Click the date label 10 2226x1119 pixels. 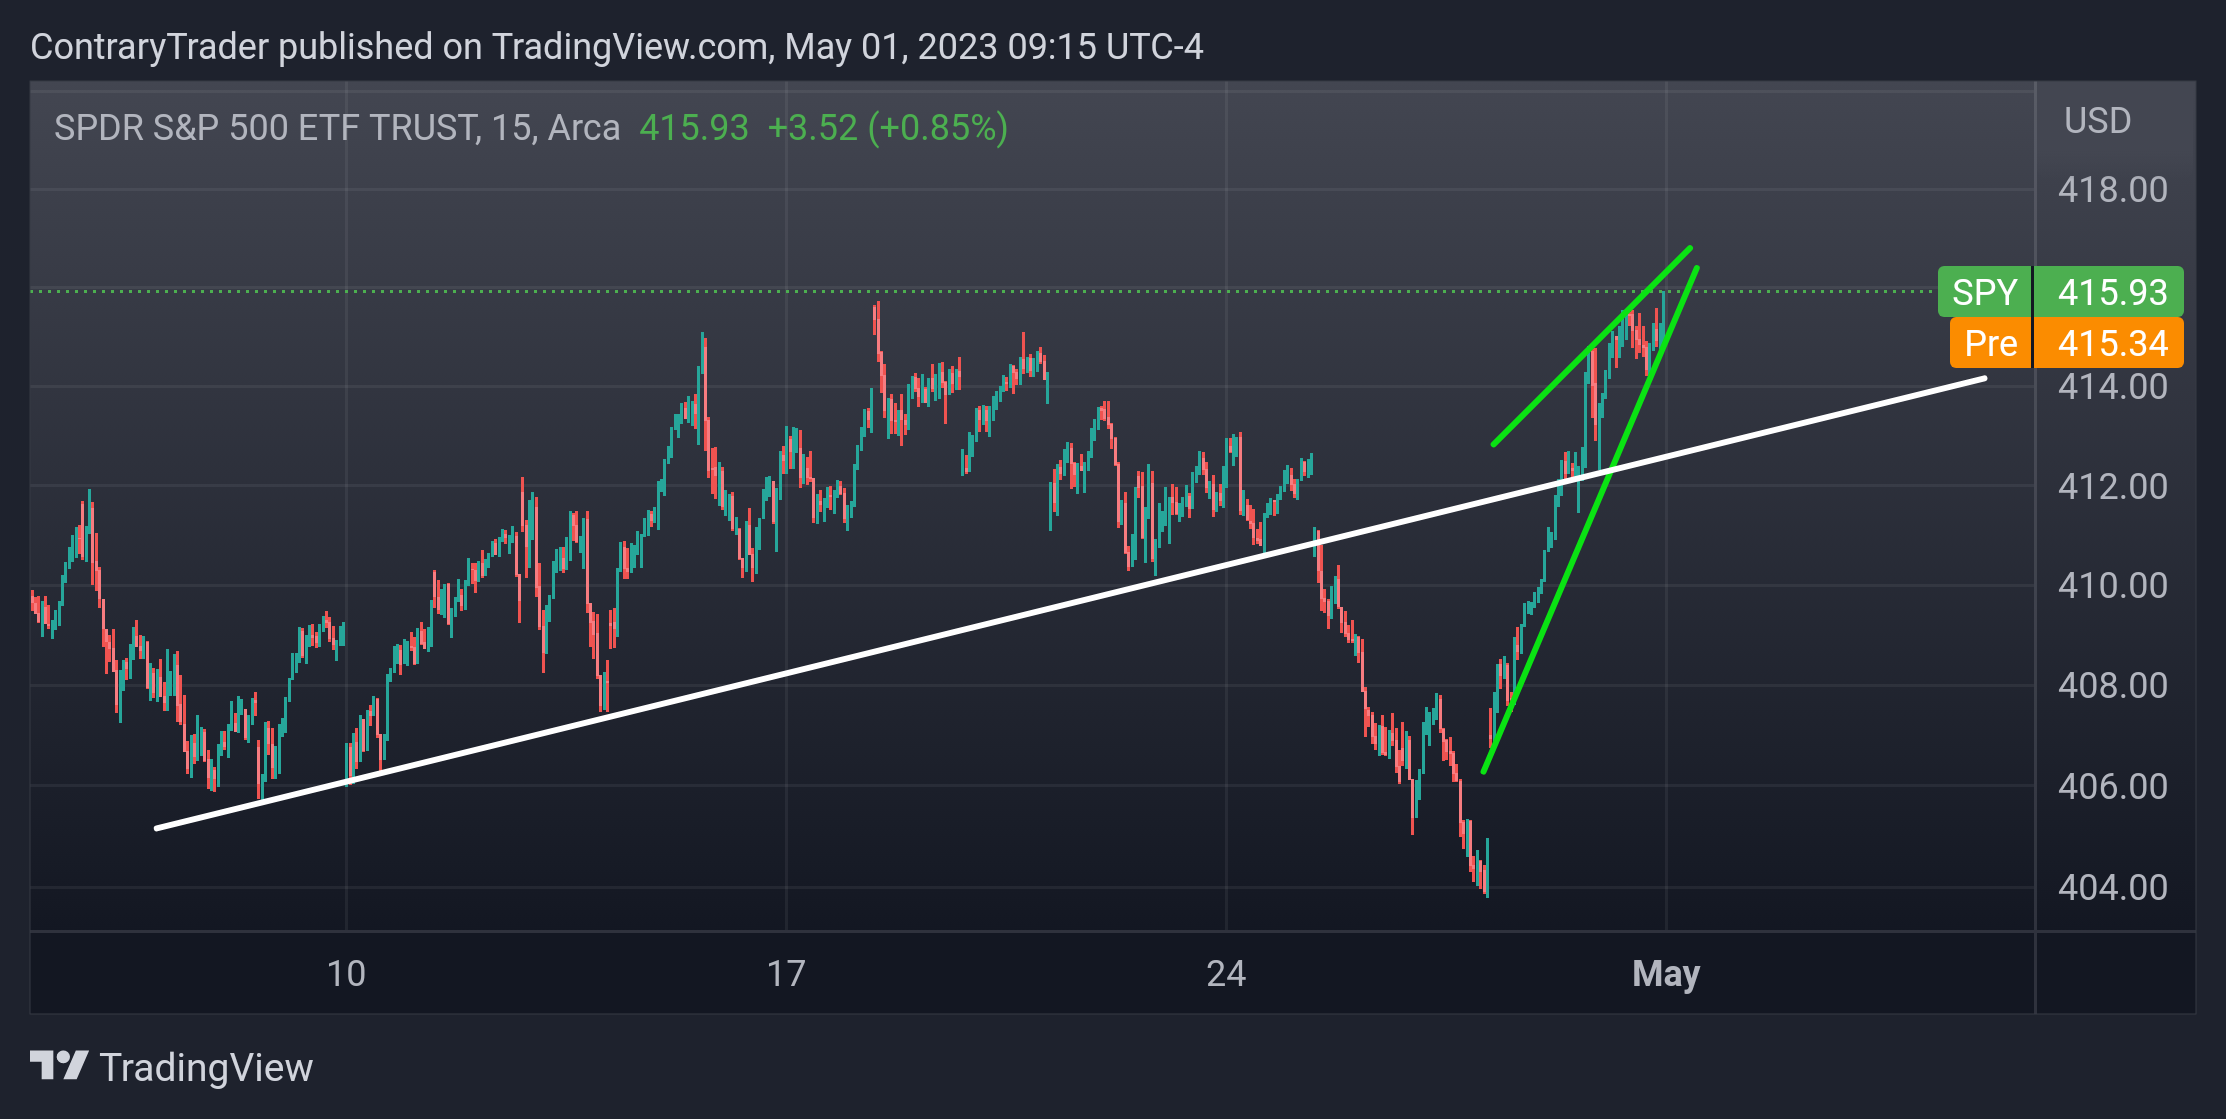pyautogui.click(x=346, y=973)
